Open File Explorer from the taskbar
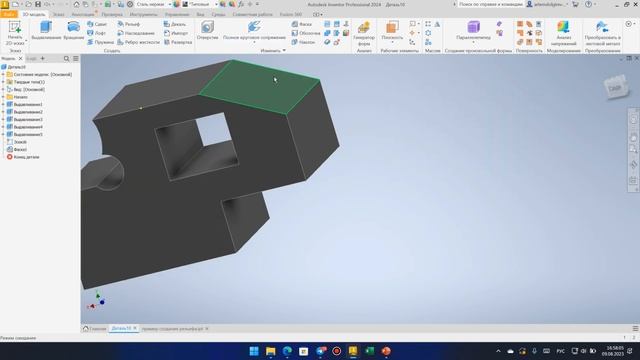The height and width of the screenshot is (360, 640). 271,351
